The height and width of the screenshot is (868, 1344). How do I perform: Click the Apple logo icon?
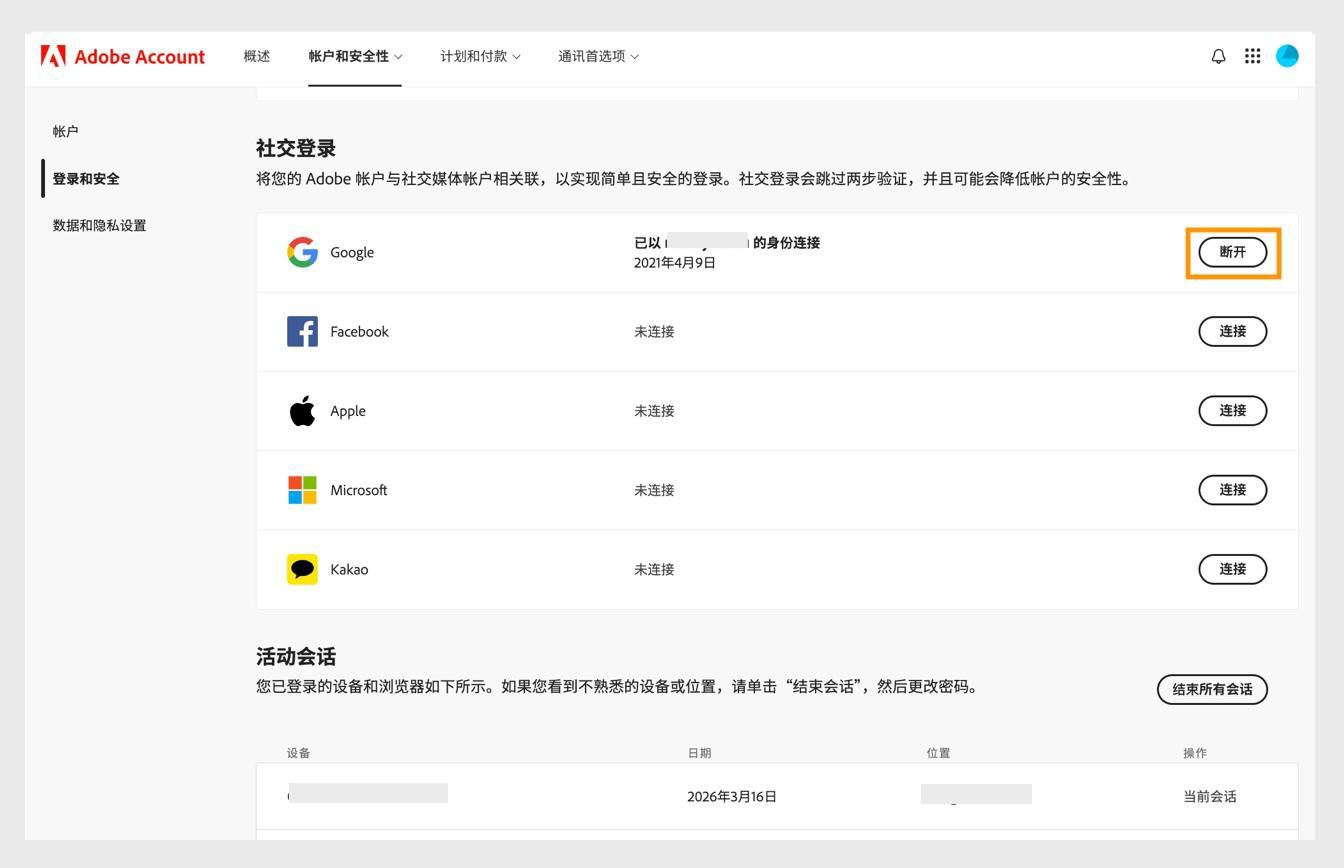click(x=301, y=410)
